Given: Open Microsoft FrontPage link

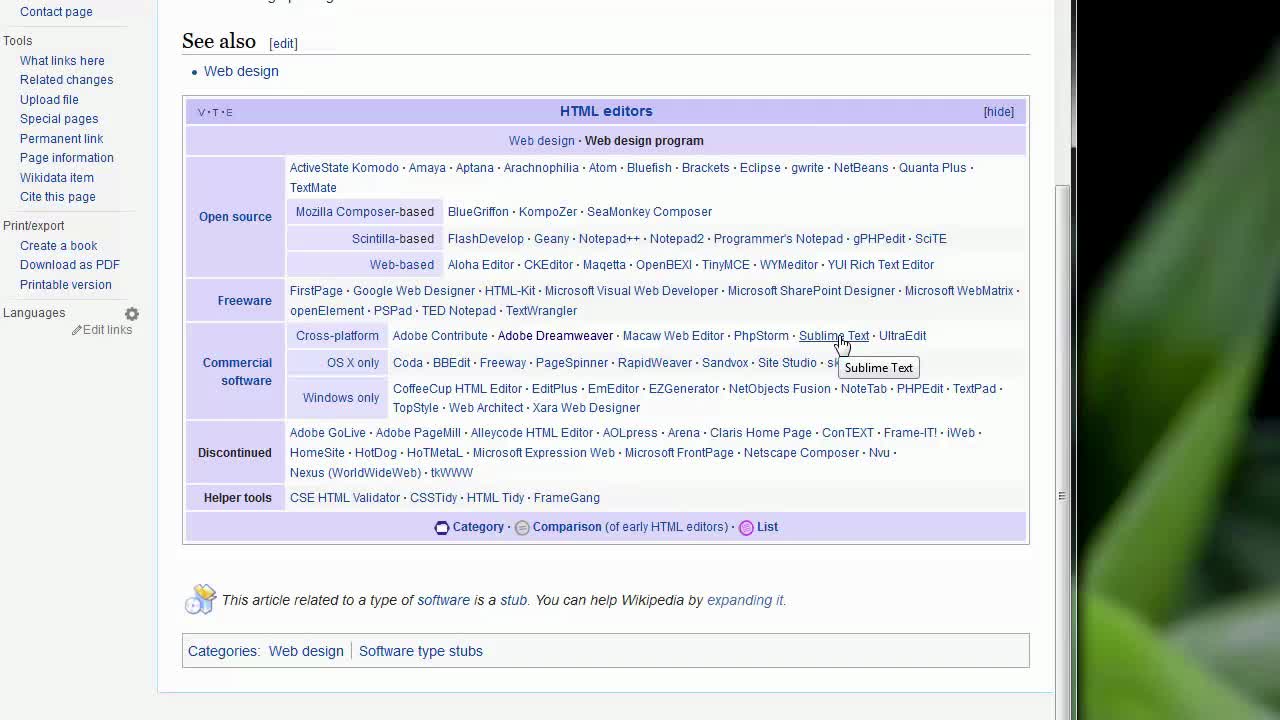Looking at the screenshot, I should (679, 453).
